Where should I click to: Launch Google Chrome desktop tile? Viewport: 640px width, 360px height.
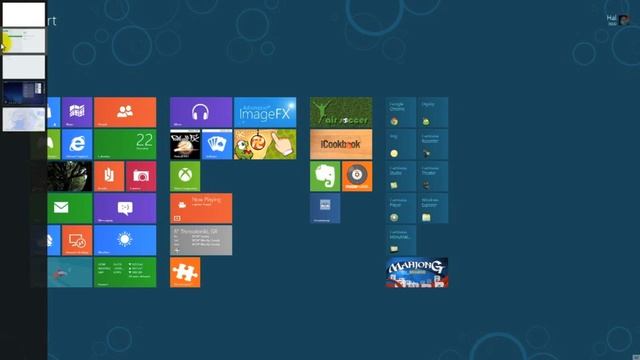401,112
